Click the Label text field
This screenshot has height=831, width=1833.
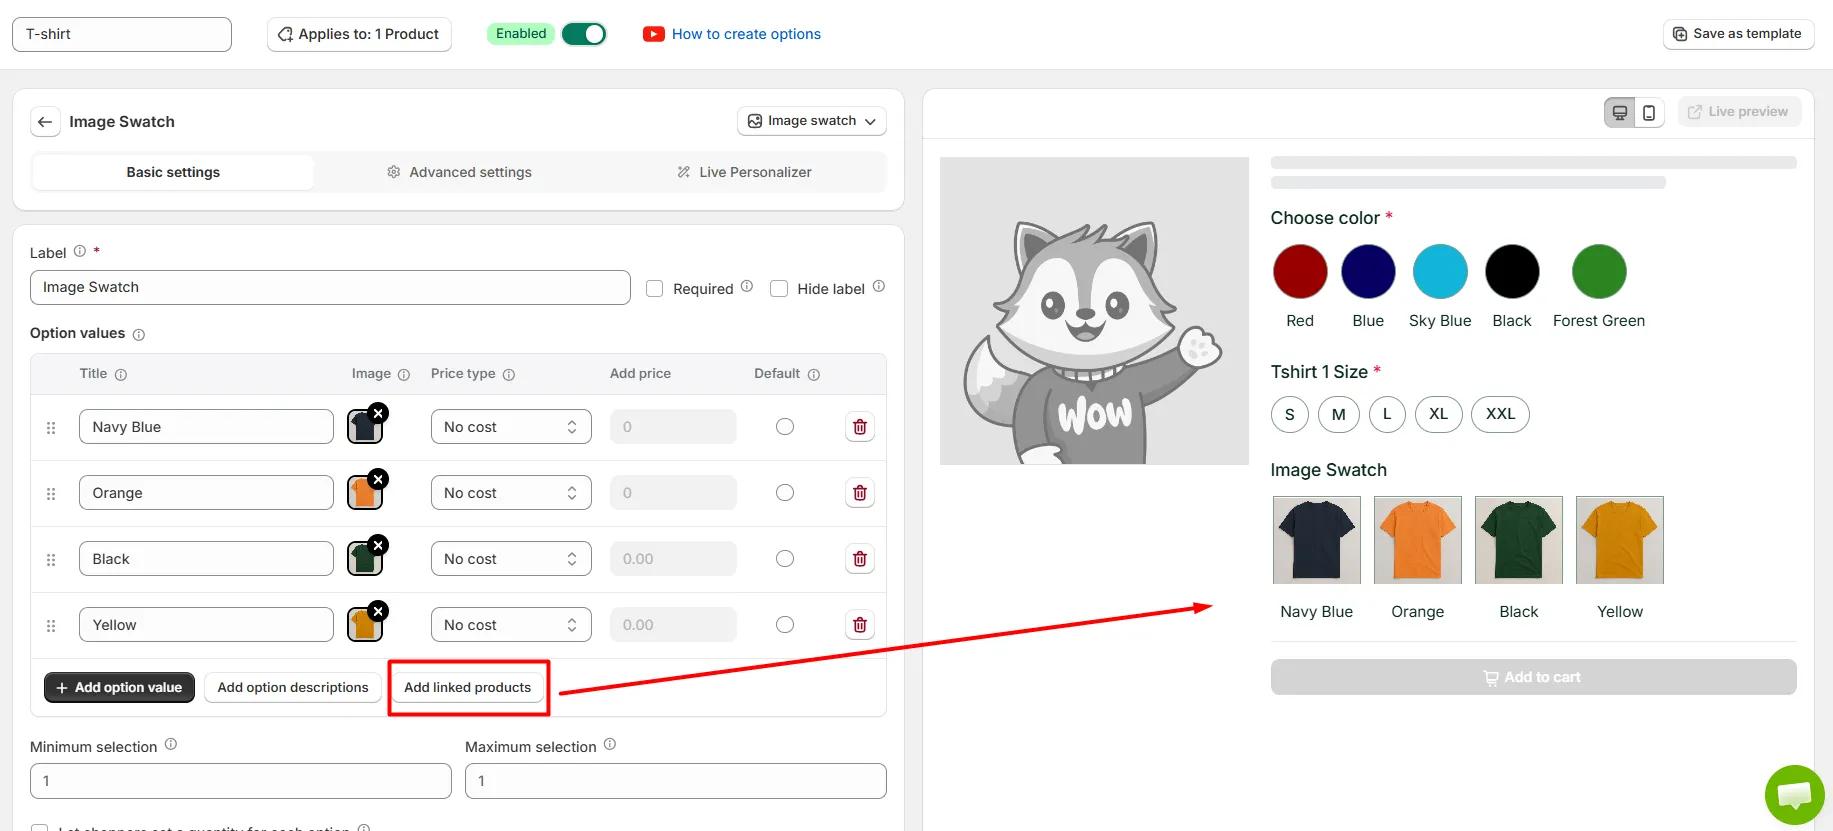click(x=330, y=287)
